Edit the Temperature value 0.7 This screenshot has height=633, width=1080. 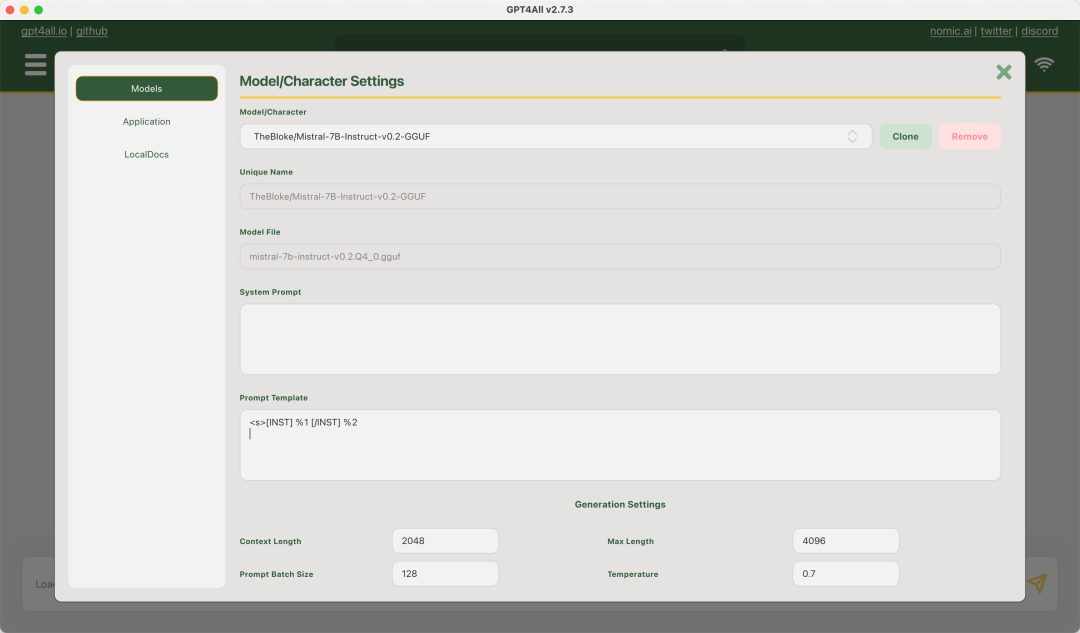click(x=846, y=574)
